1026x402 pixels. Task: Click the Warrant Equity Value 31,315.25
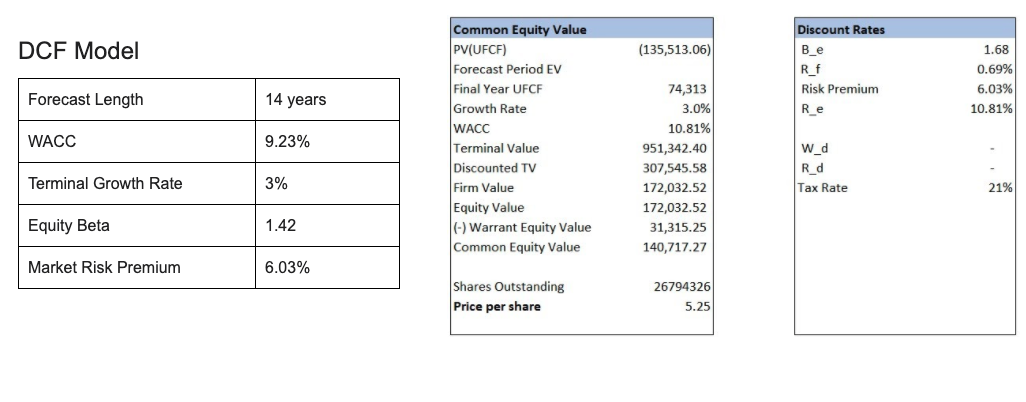(679, 227)
